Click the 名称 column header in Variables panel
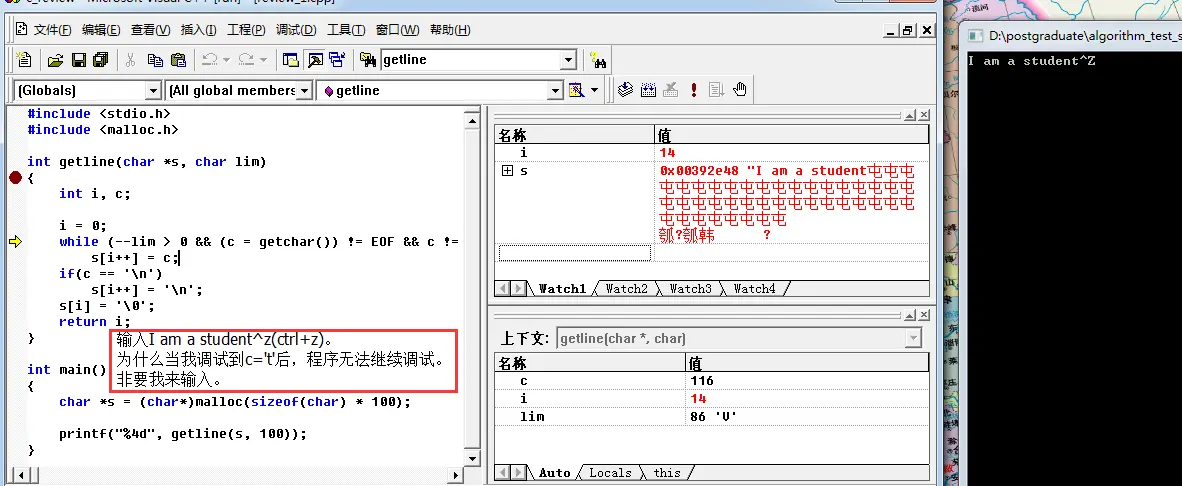The height and width of the screenshot is (486, 1182). pos(589,363)
